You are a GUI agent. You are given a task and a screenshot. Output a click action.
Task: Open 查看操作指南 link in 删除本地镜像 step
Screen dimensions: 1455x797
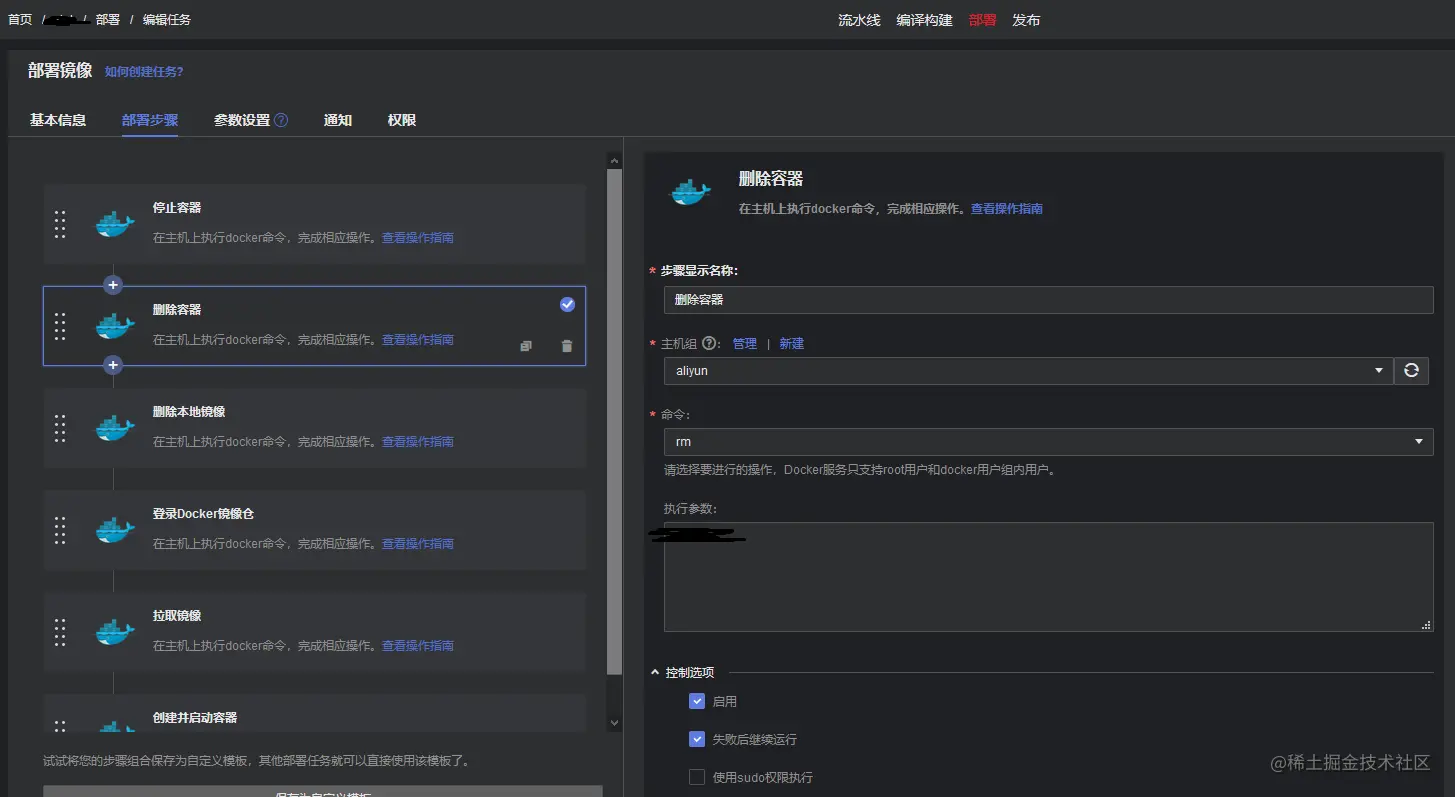pos(418,442)
